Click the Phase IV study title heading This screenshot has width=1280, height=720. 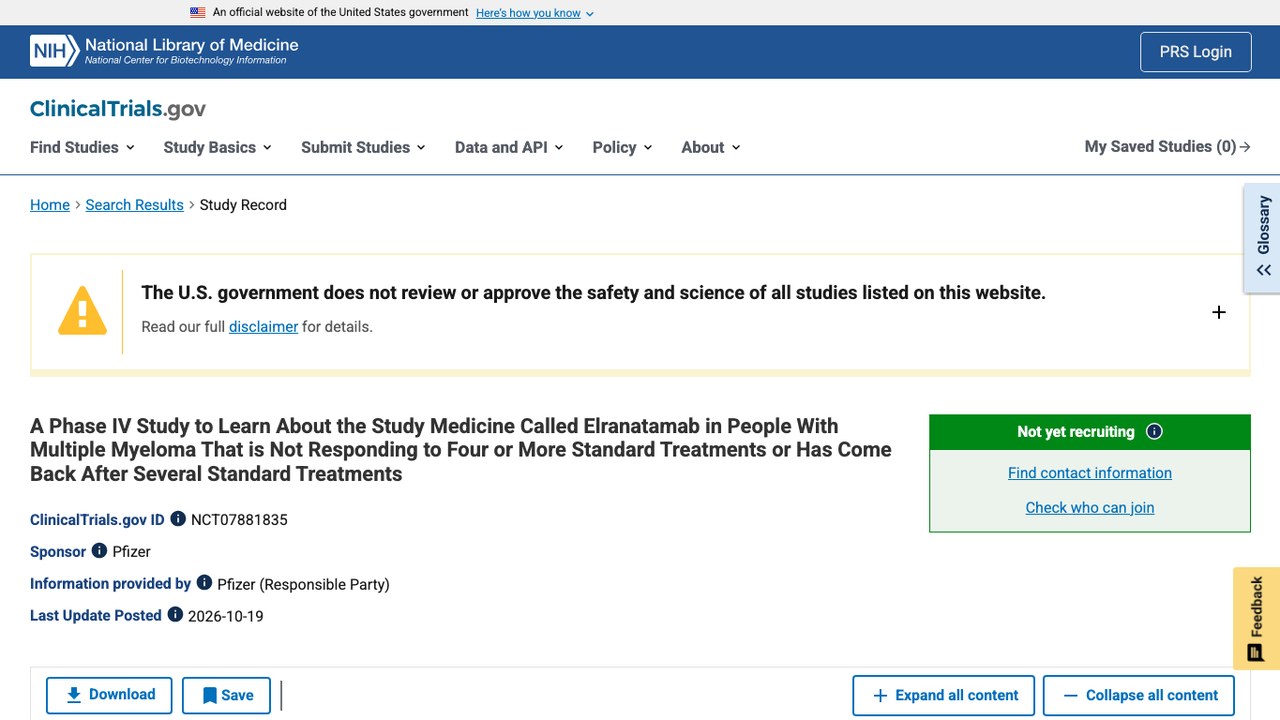(x=461, y=450)
